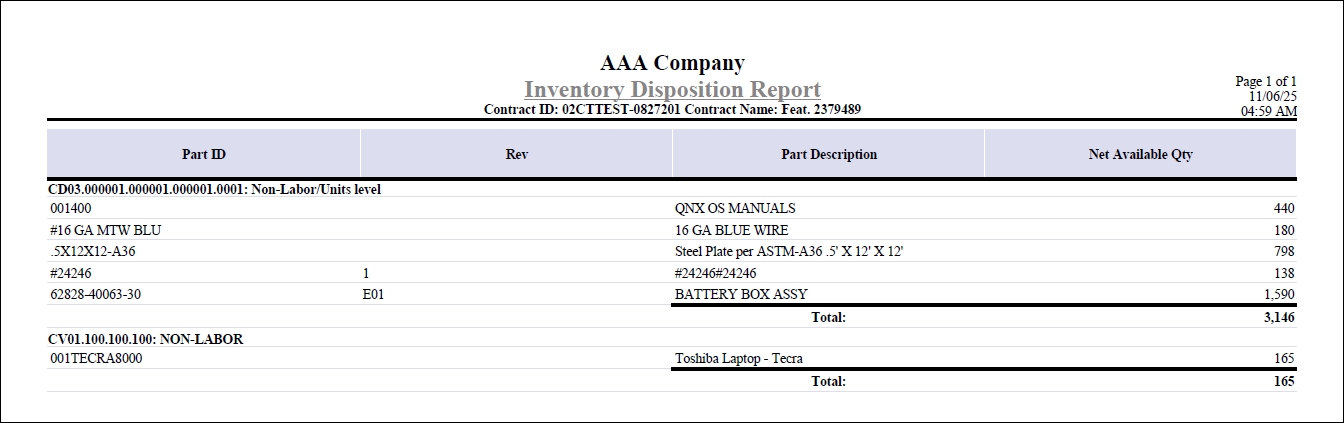1344x423 pixels.
Task: Click part ID 001TECRA8000
Action: pyautogui.click(x=96, y=358)
